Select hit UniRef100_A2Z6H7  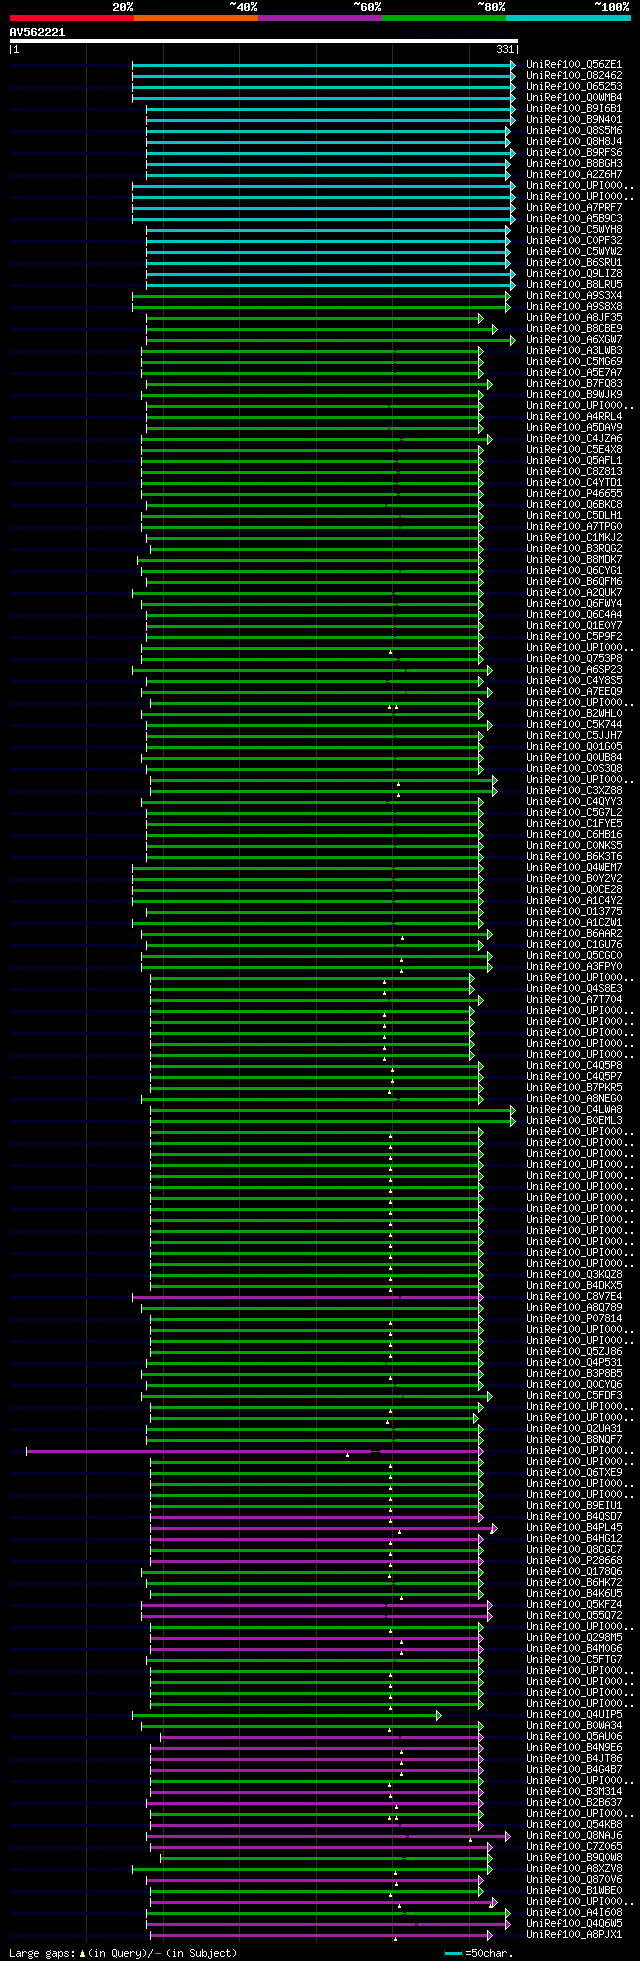click(574, 174)
